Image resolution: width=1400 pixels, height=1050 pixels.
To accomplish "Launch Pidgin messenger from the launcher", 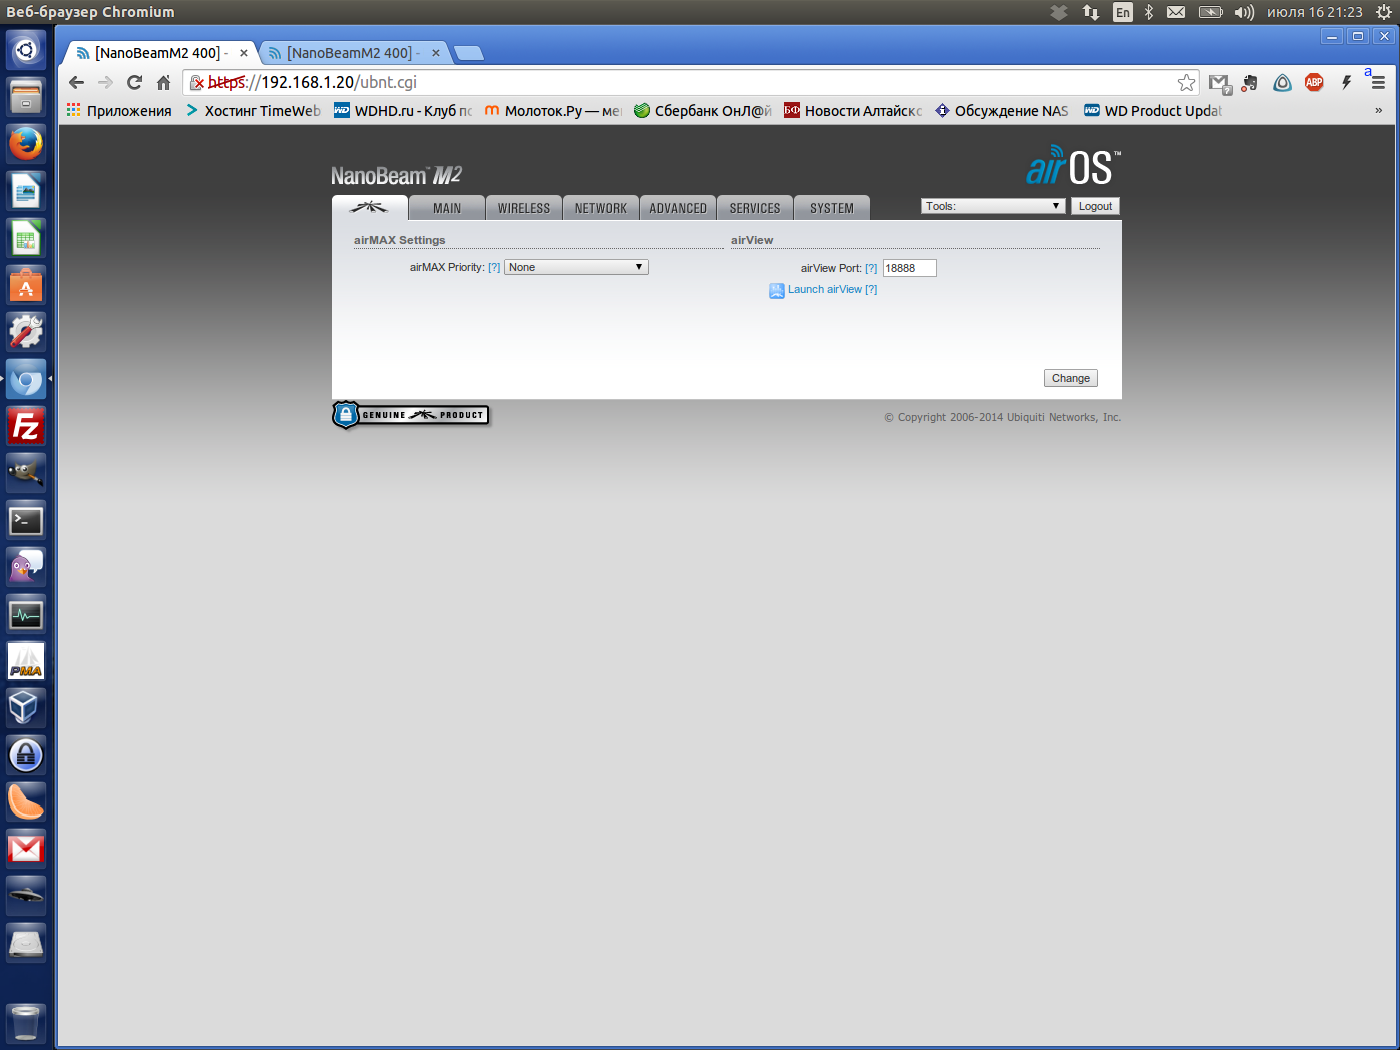I will 26,567.
